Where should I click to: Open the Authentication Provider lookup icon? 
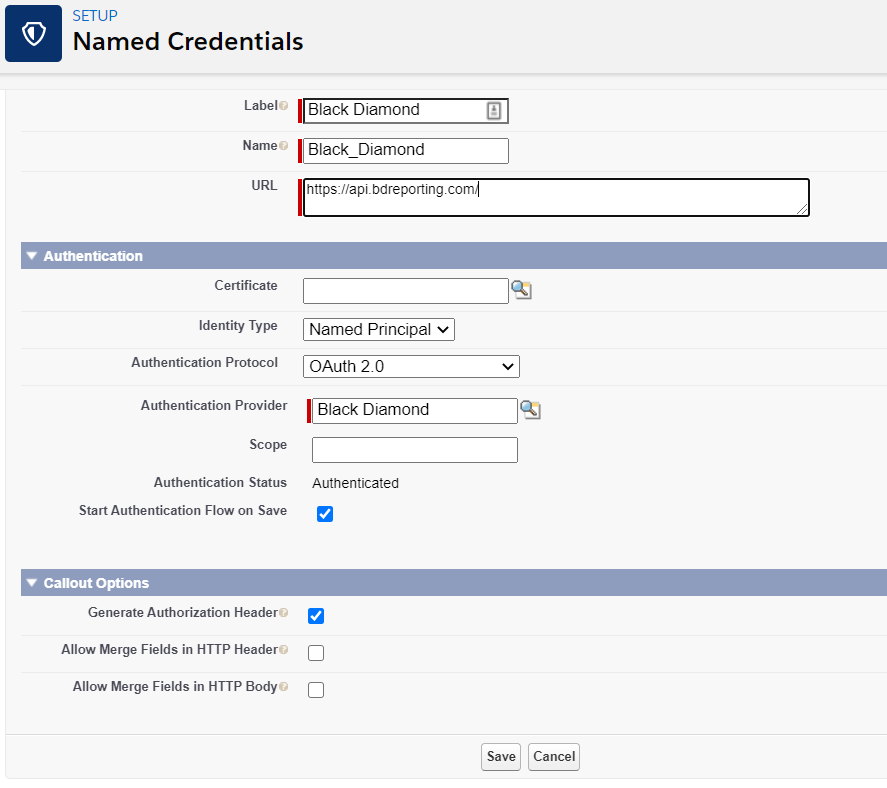click(530, 410)
